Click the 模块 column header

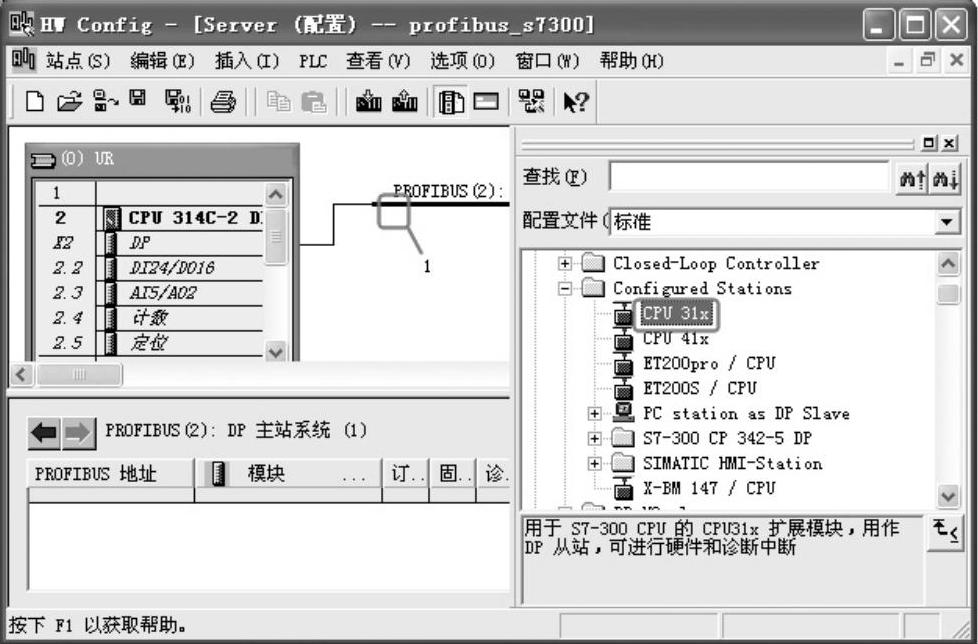288,474
